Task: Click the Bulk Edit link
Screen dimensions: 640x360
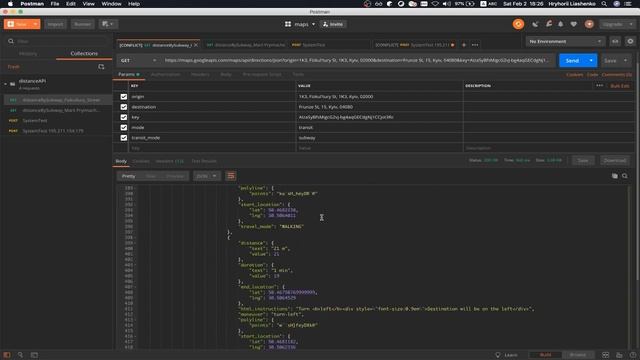Action: pos(620,86)
